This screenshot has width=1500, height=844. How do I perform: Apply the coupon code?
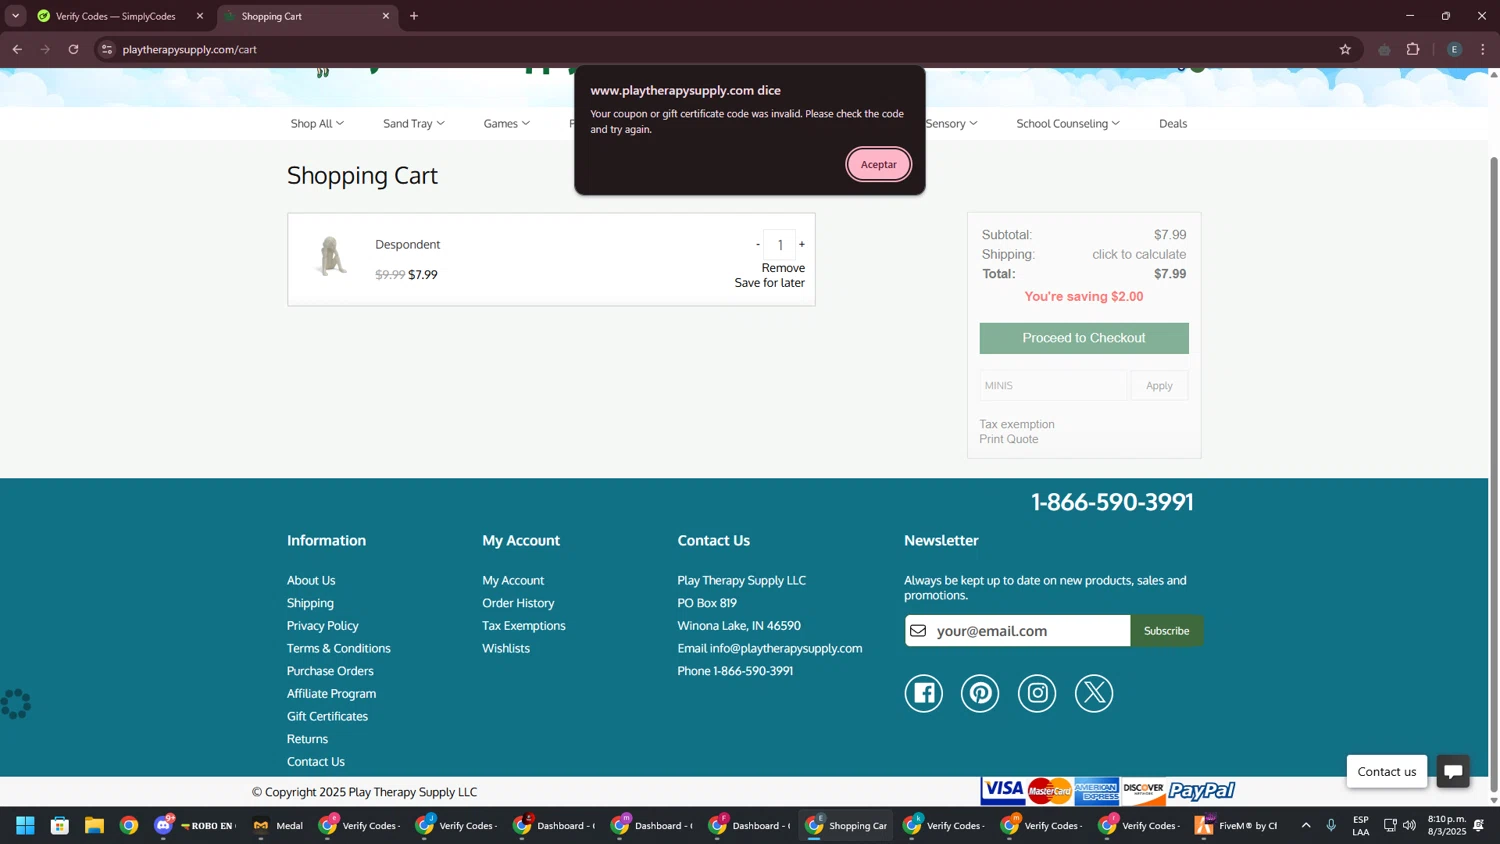click(x=1159, y=385)
